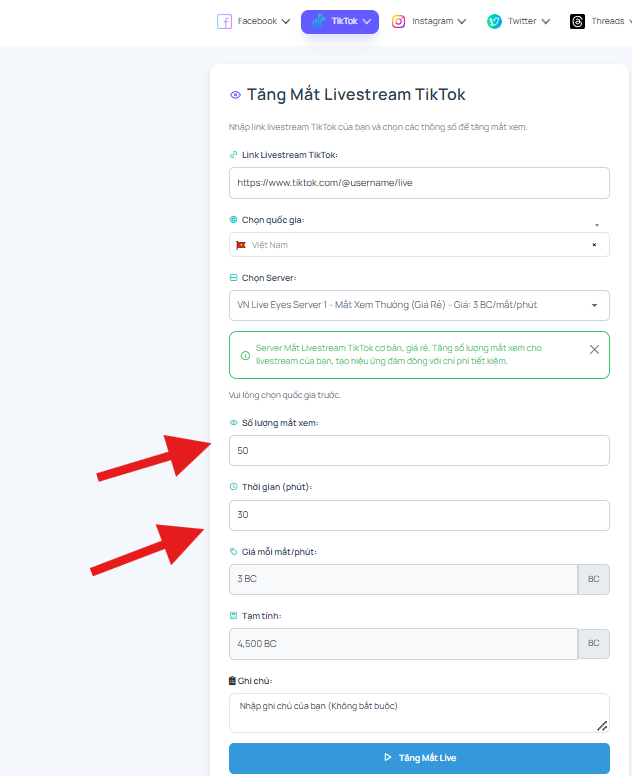Viewport: 632px width, 776px height.
Task: Click the Facebook logo icon
Action: pyautogui.click(x=224, y=21)
